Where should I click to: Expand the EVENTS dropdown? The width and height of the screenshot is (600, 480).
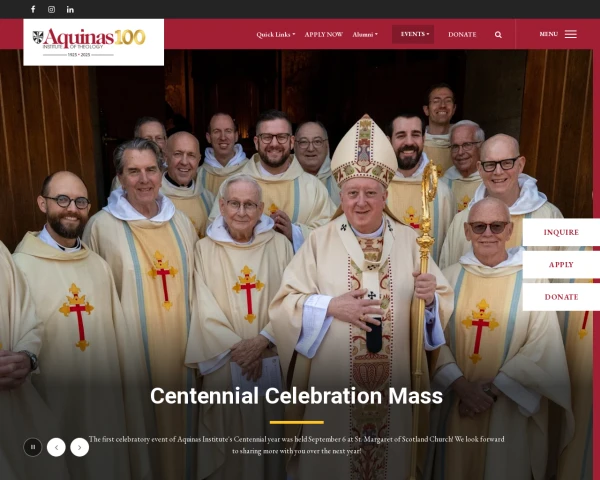(x=413, y=34)
